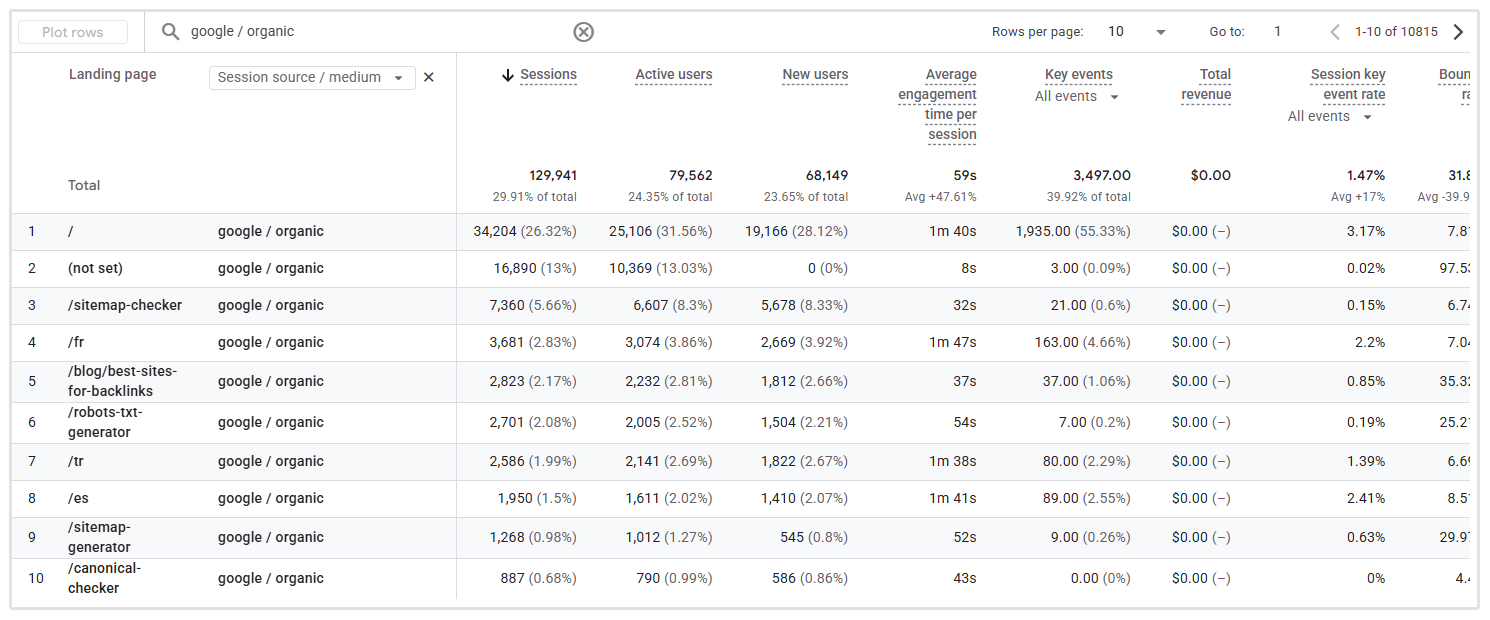Viewport: 1490px width, 620px height.
Task: Sort by the Active users column
Action: click(x=674, y=75)
